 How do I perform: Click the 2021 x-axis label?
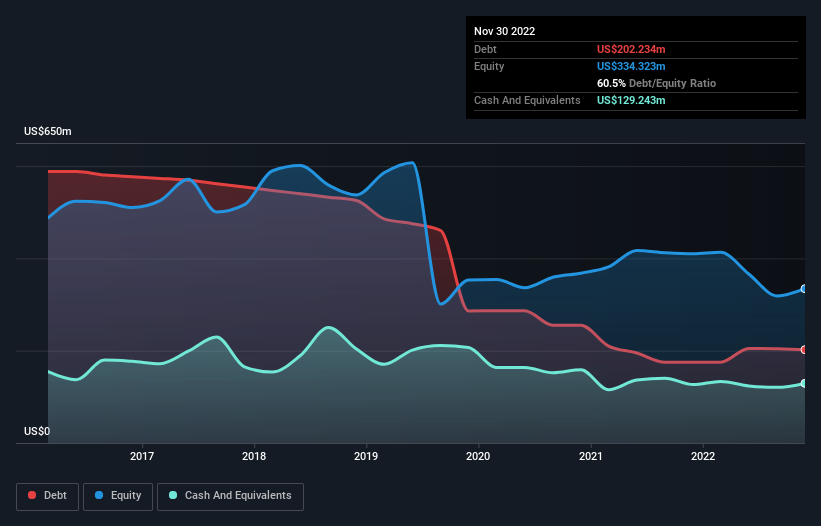click(591, 456)
